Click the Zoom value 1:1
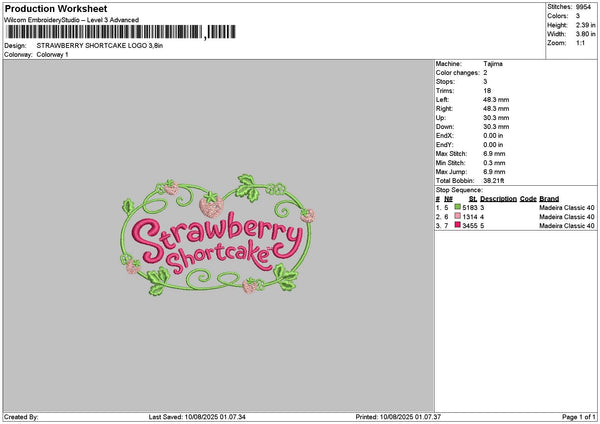Image resolution: width=600 pixels, height=424 pixels. 580,43
